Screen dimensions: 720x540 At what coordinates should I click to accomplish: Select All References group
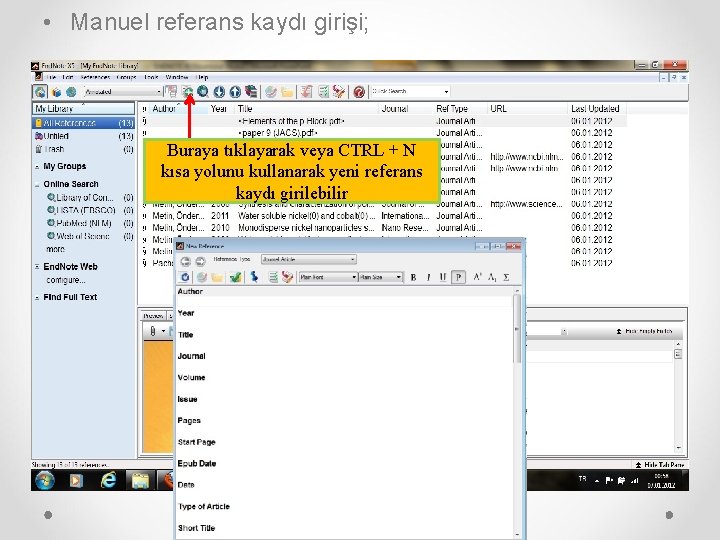[84, 123]
